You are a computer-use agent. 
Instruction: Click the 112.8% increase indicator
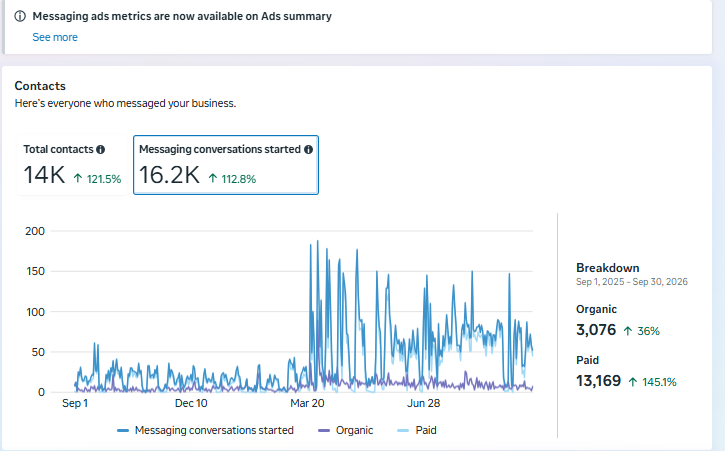coord(232,179)
